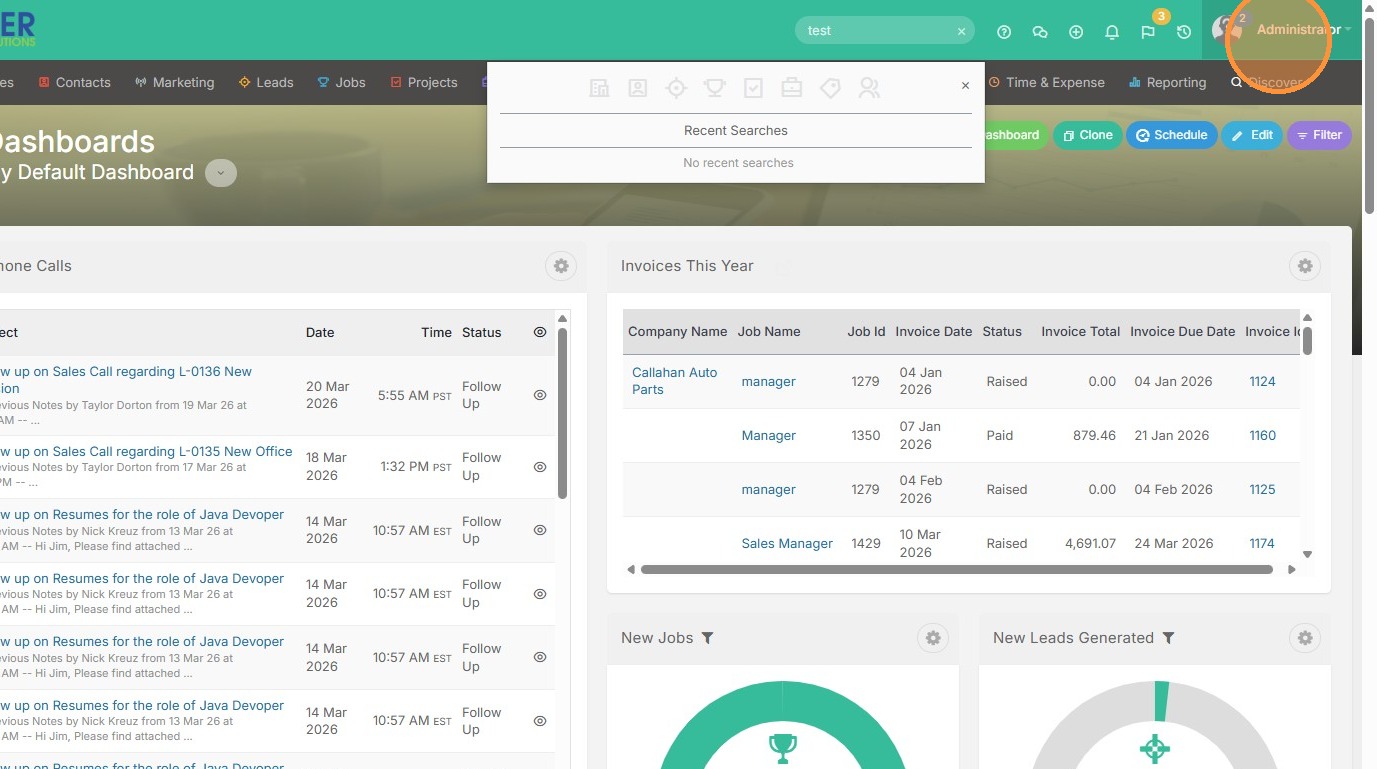This screenshot has height=769, width=1377.
Task: Filter search by the tag icon
Action: [830, 88]
